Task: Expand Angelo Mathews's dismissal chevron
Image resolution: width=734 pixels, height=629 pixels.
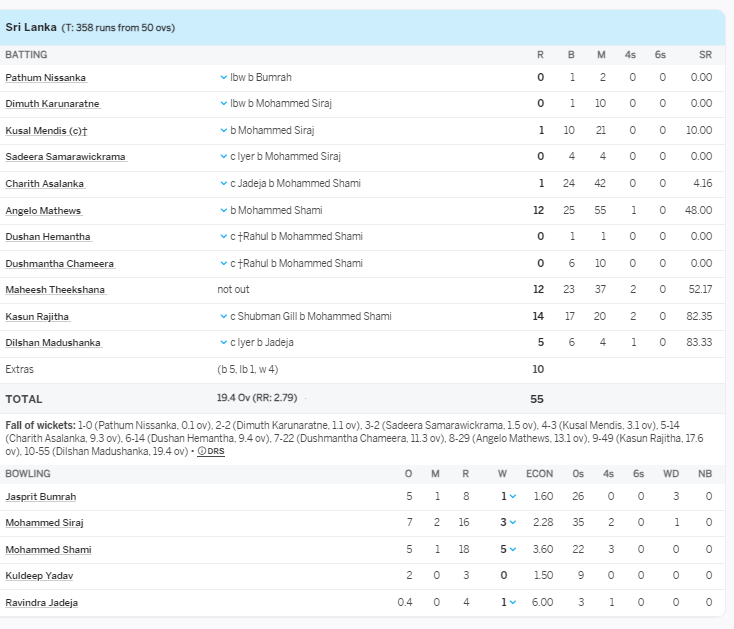Action: [223, 210]
